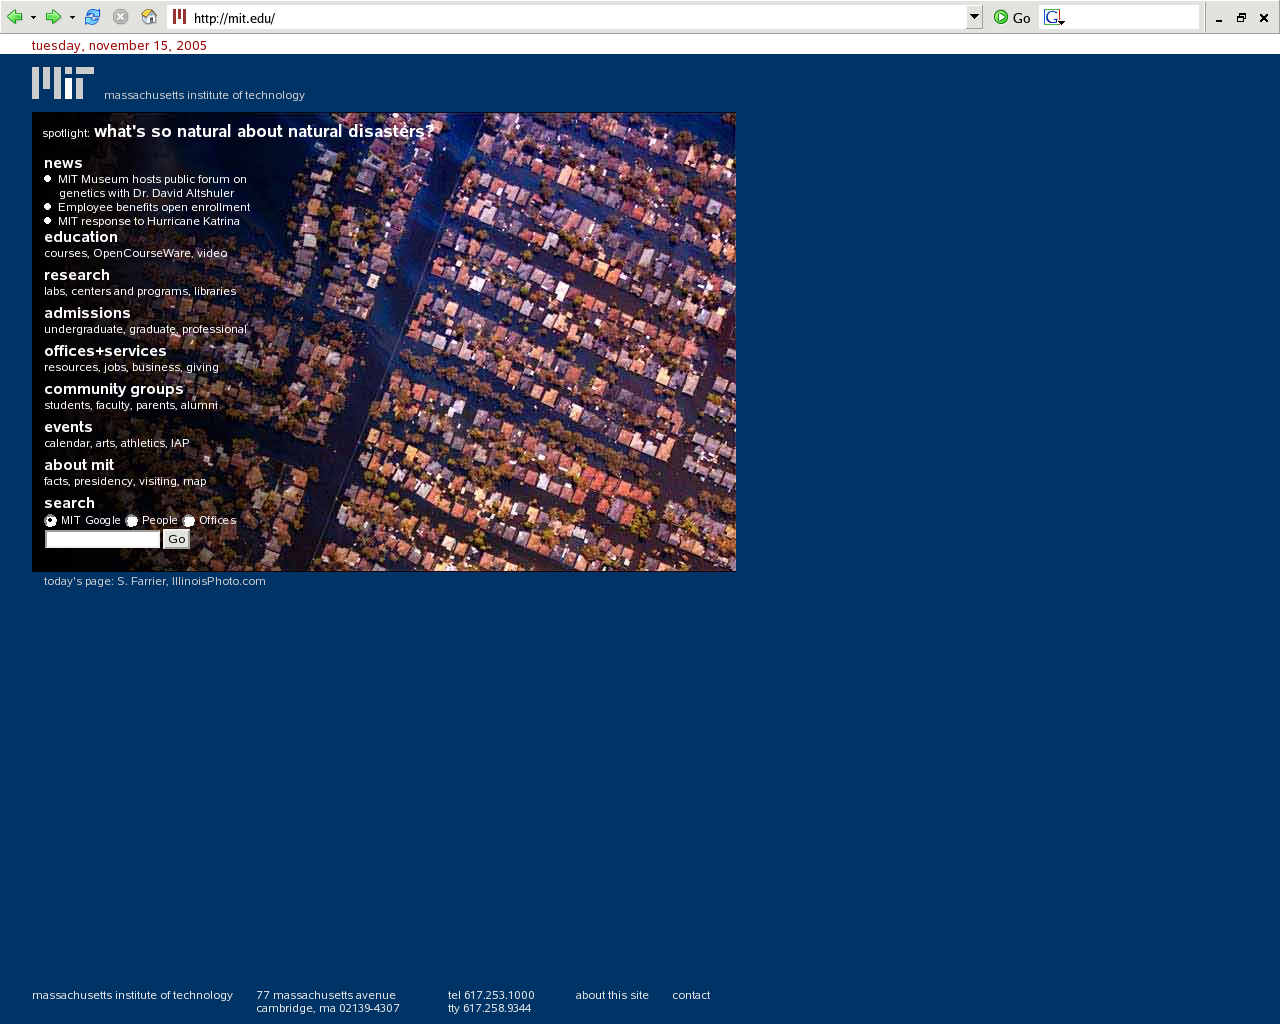Image resolution: width=1280 pixels, height=1024 pixels.
Task: Reload the page with the refresh icon
Action: click(x=93, y=17)
